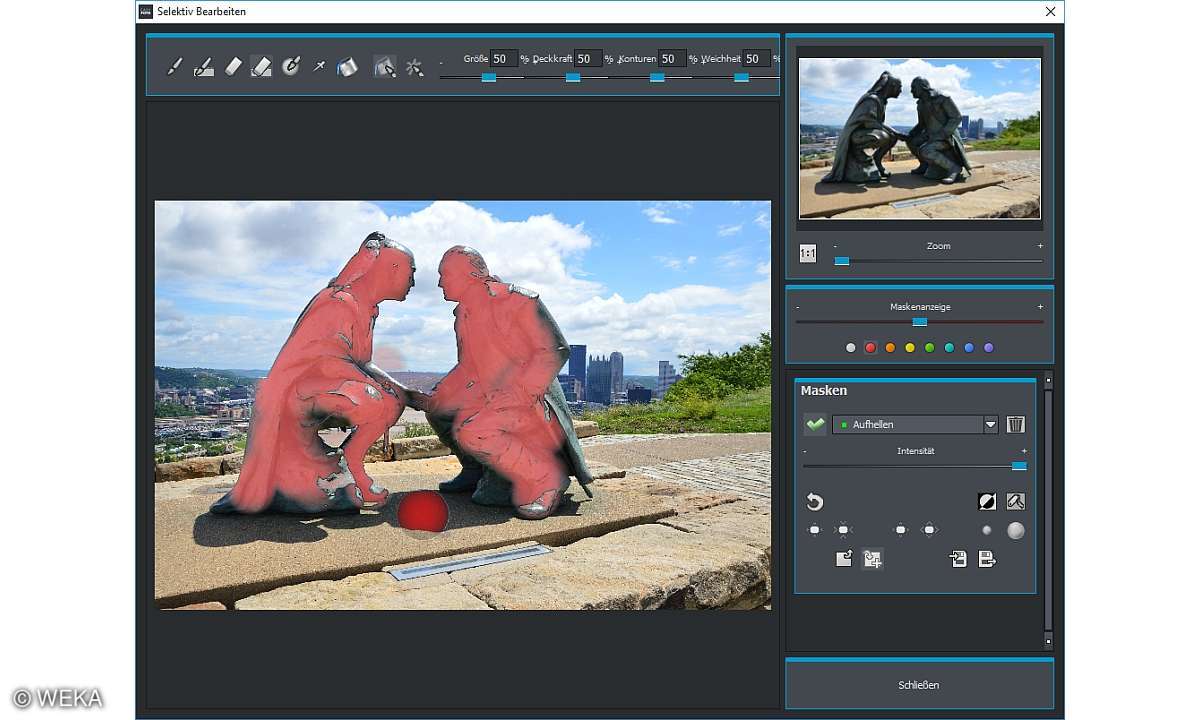Click the Schließen button
The image size is (1200, 720).
pos(919,685)
